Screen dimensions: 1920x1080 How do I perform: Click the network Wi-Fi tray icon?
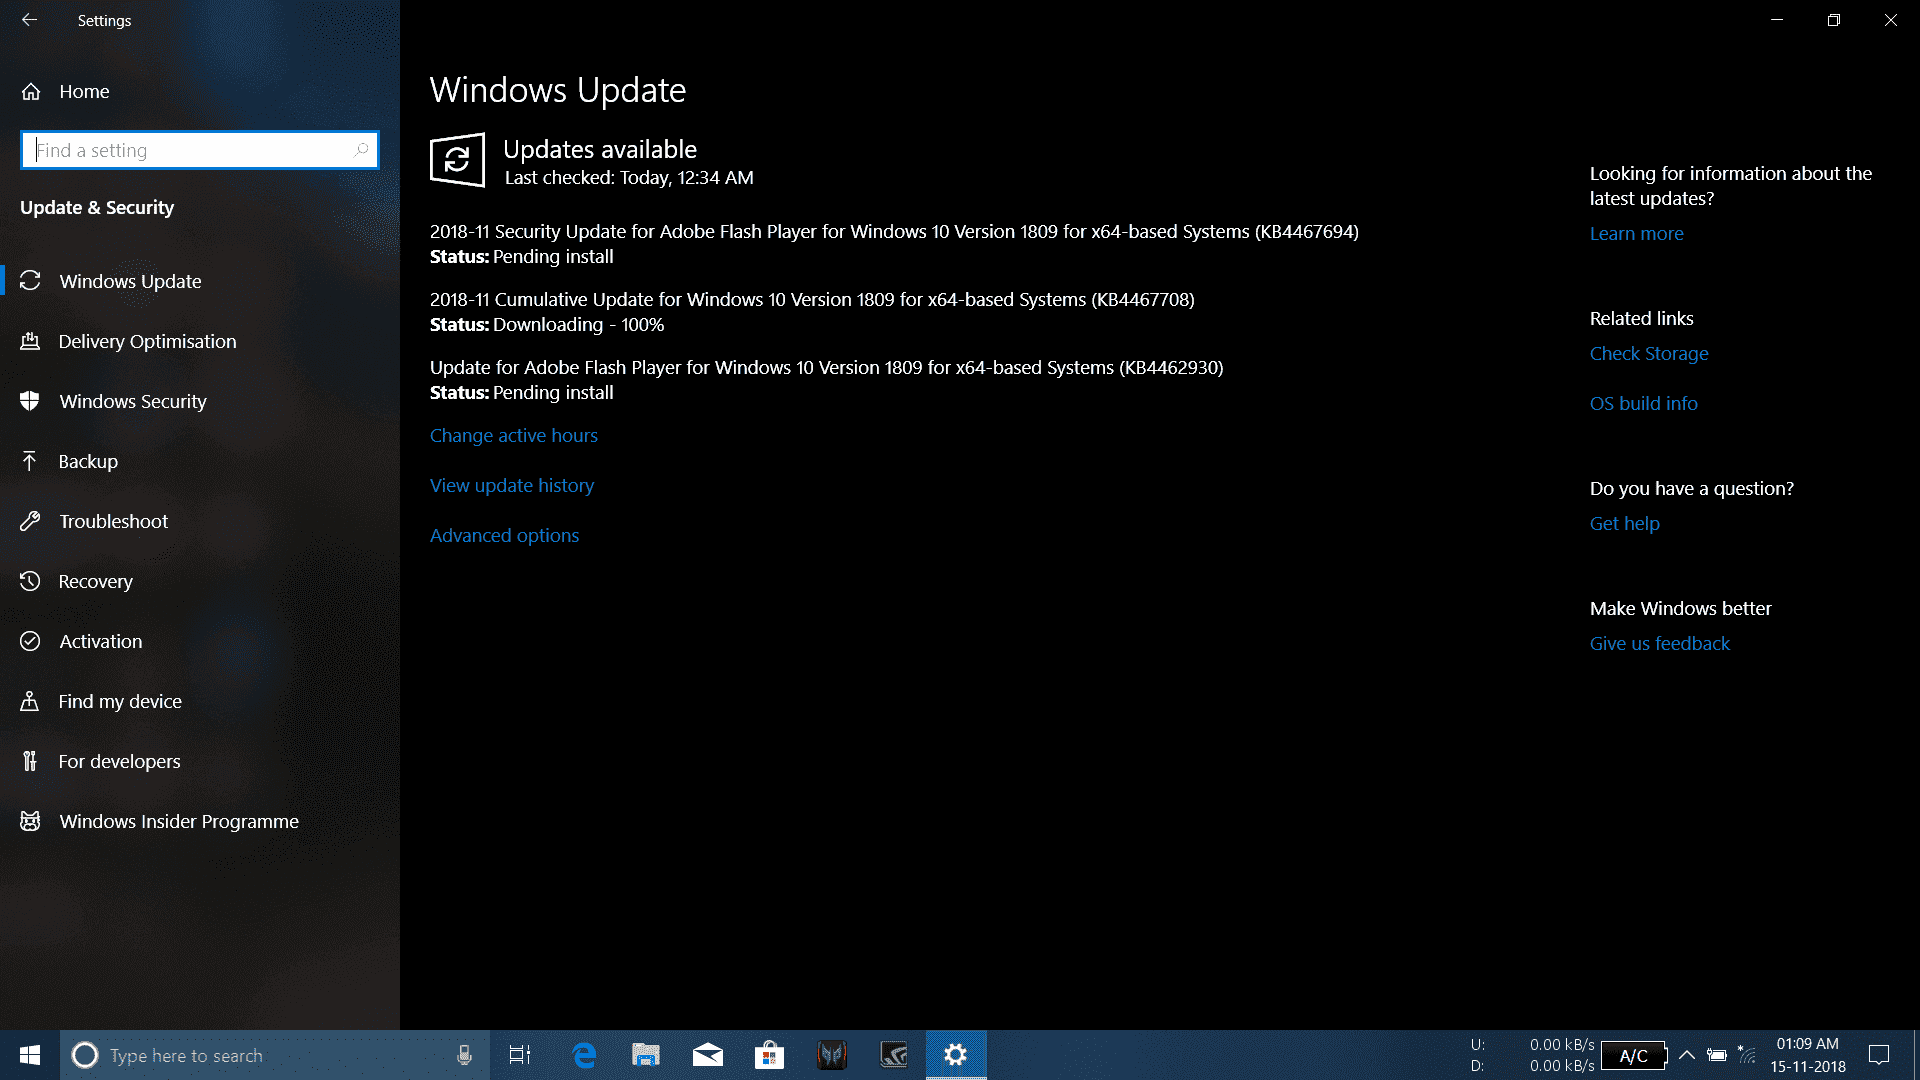(x=1747, y=1055)
